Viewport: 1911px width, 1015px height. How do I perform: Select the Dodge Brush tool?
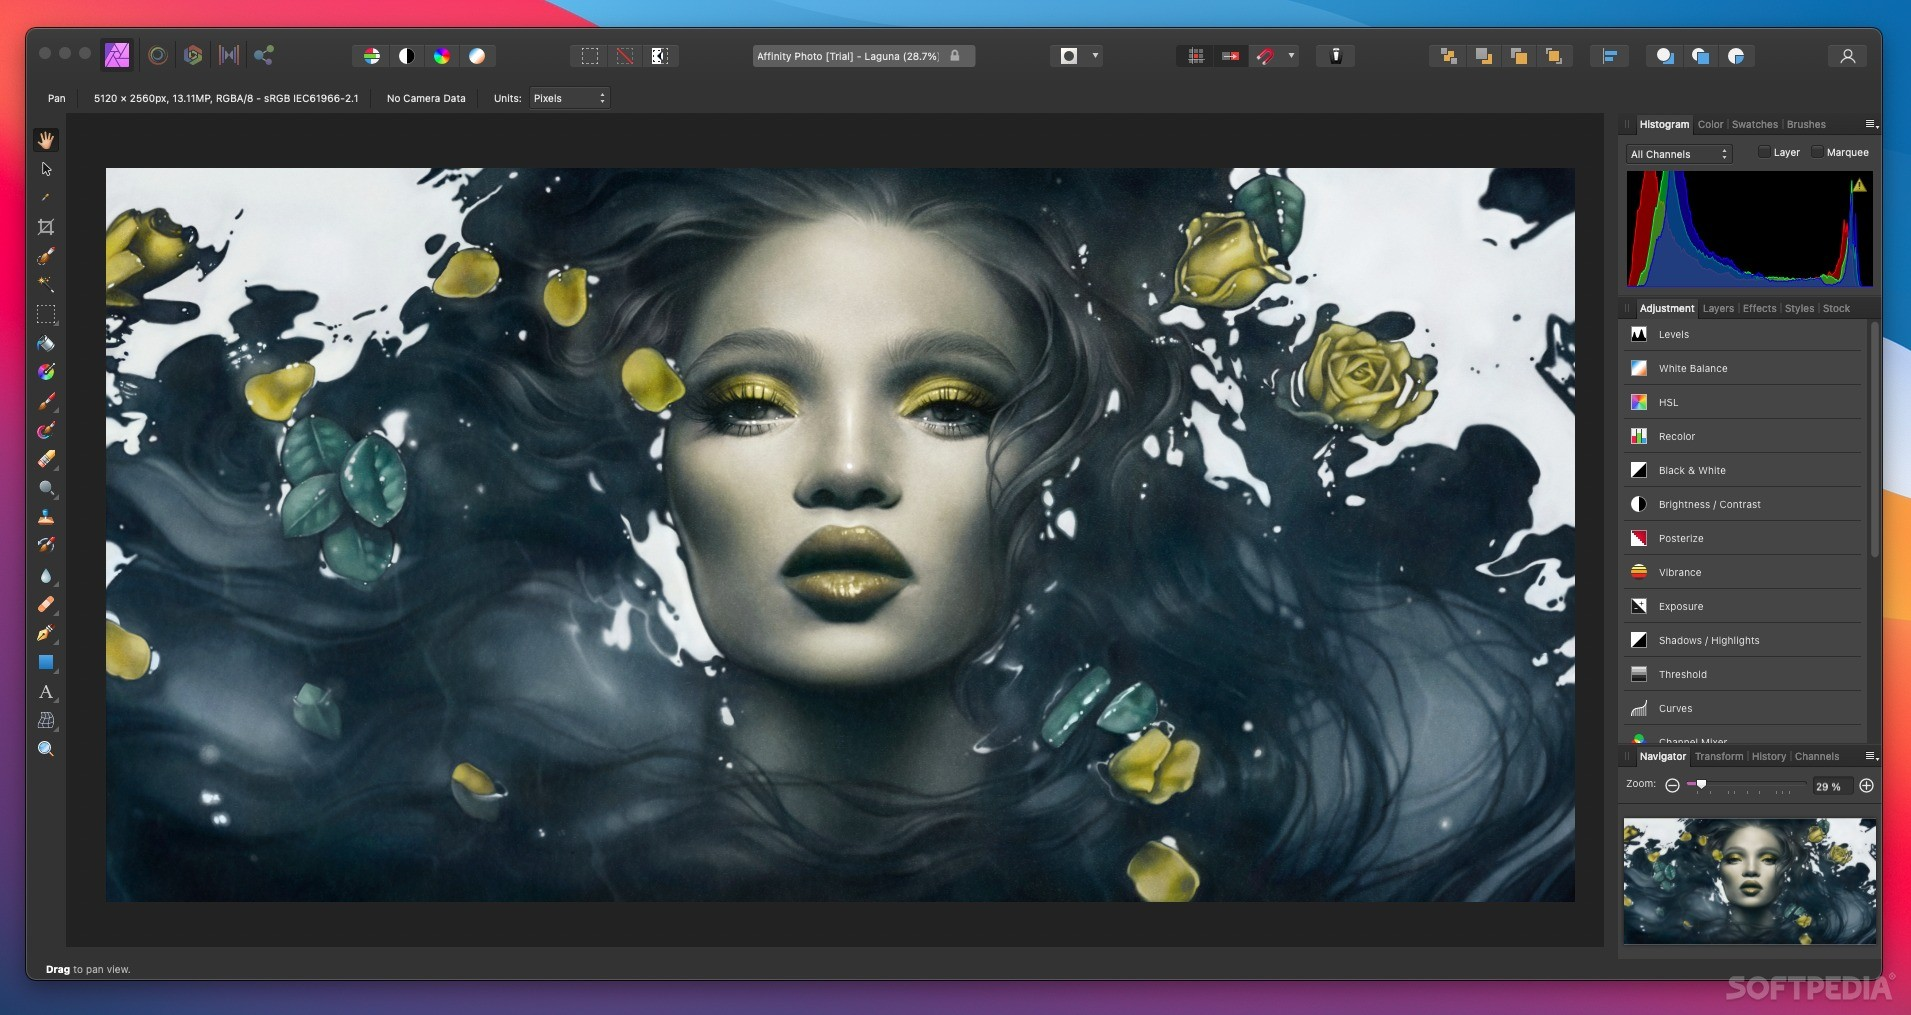(x=46, y=488)
